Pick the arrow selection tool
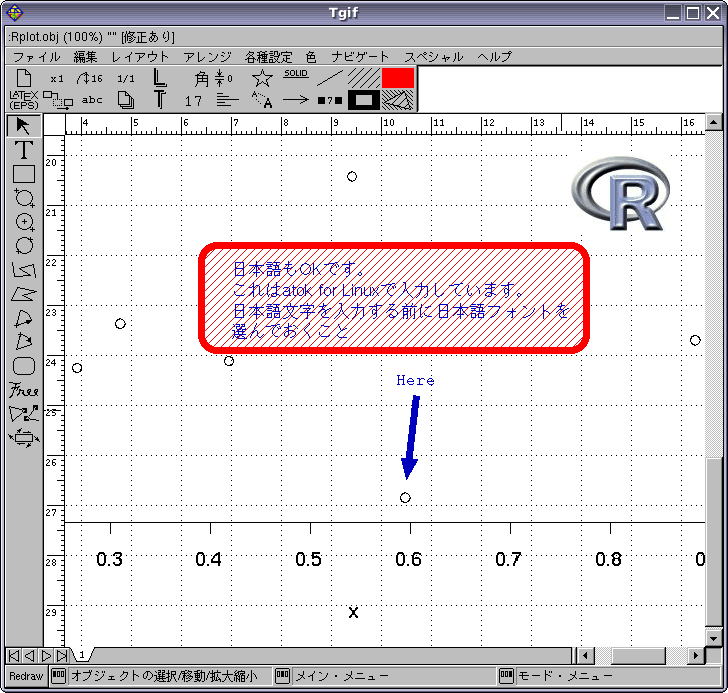The image size is (728, 693). pos(24,125)
